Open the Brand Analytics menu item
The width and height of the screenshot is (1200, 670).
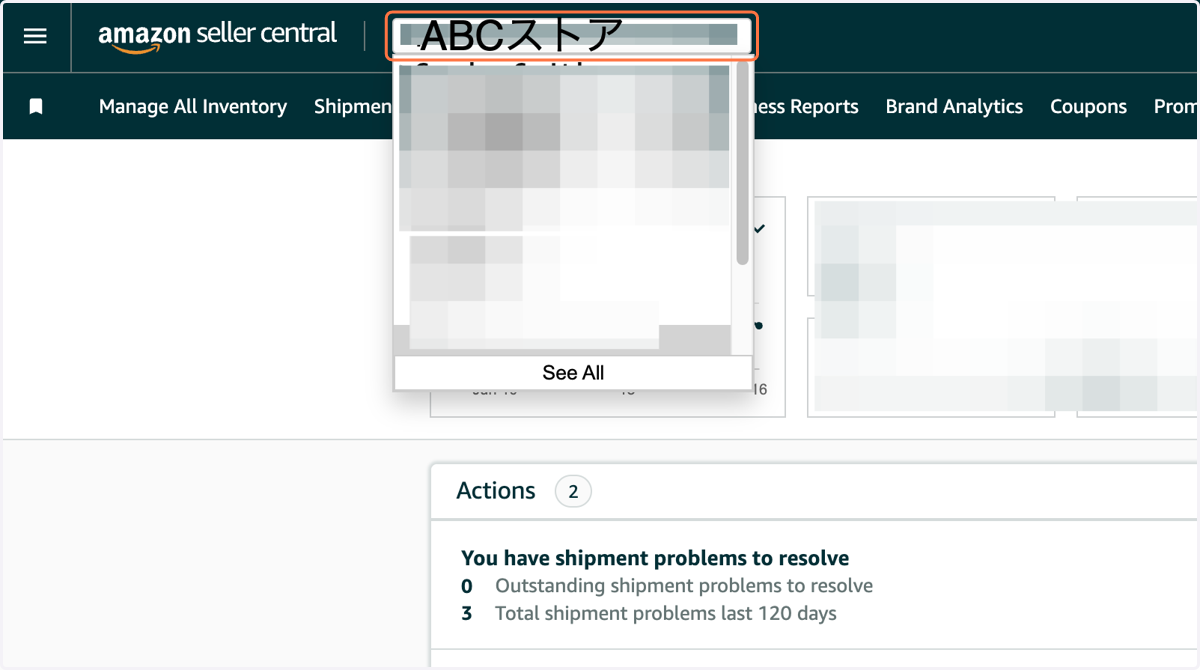pos(954,106)
